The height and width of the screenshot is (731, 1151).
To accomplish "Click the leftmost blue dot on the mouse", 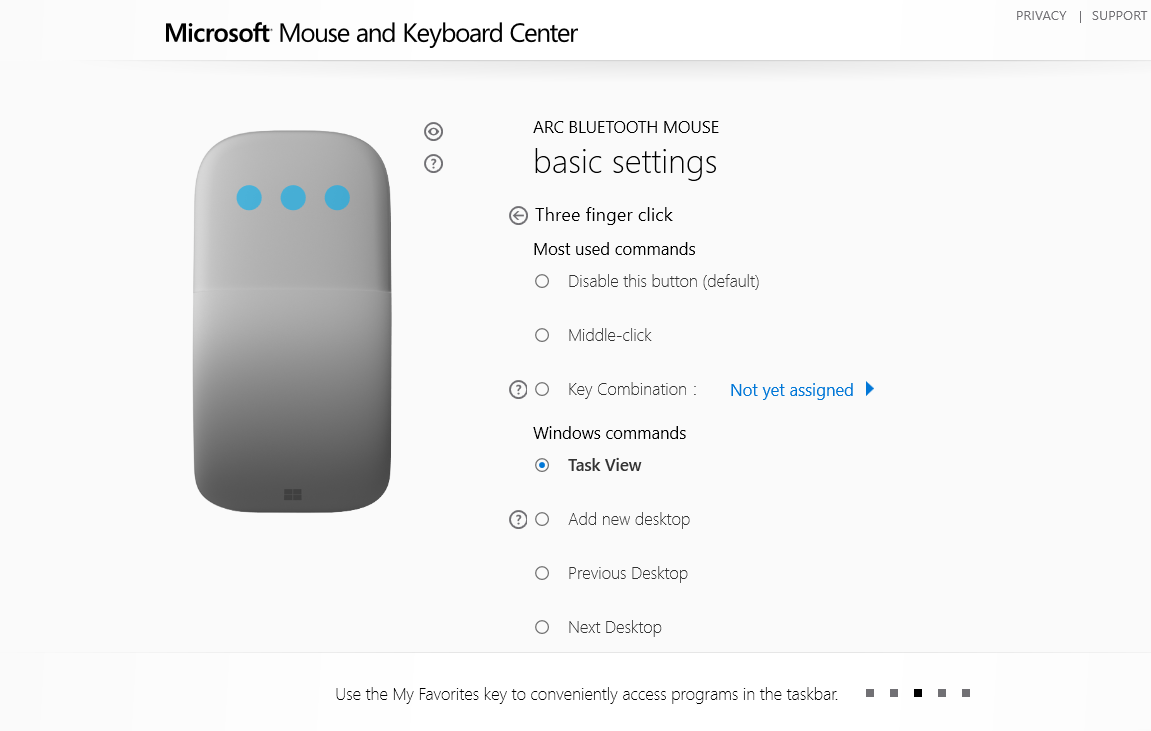I will (249, 198).
